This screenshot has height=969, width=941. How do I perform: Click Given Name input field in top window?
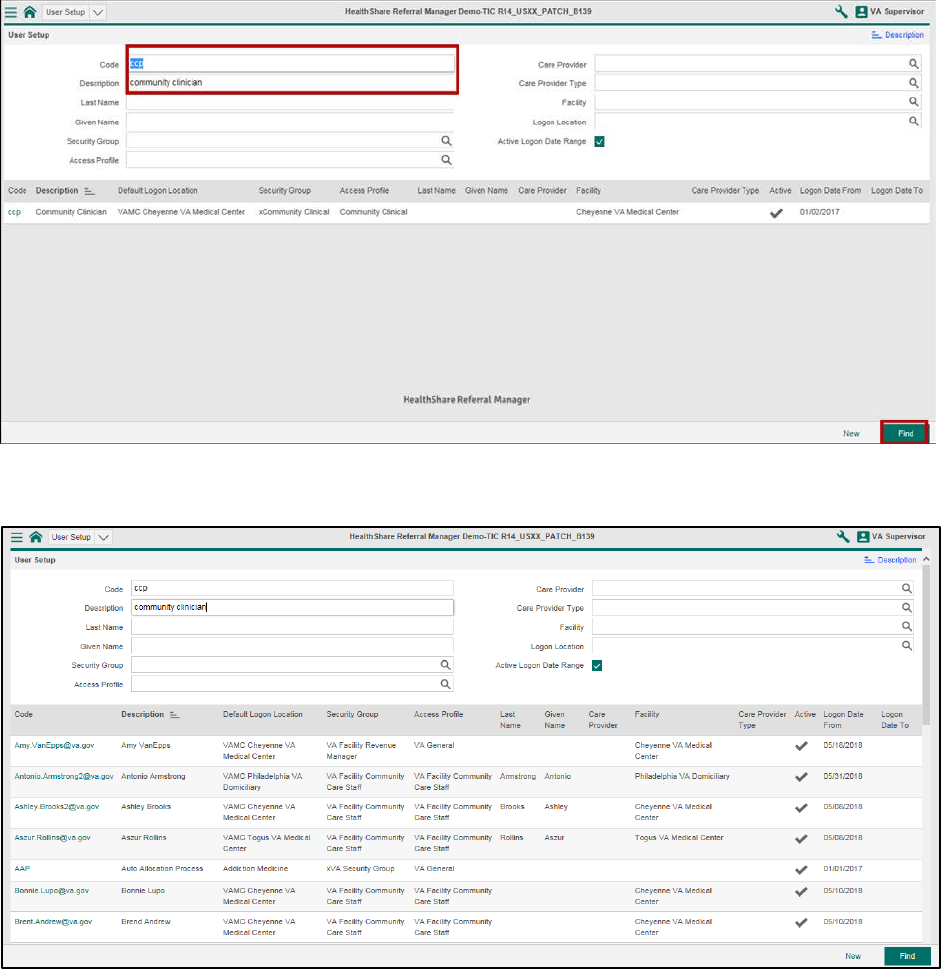point(290,122)
